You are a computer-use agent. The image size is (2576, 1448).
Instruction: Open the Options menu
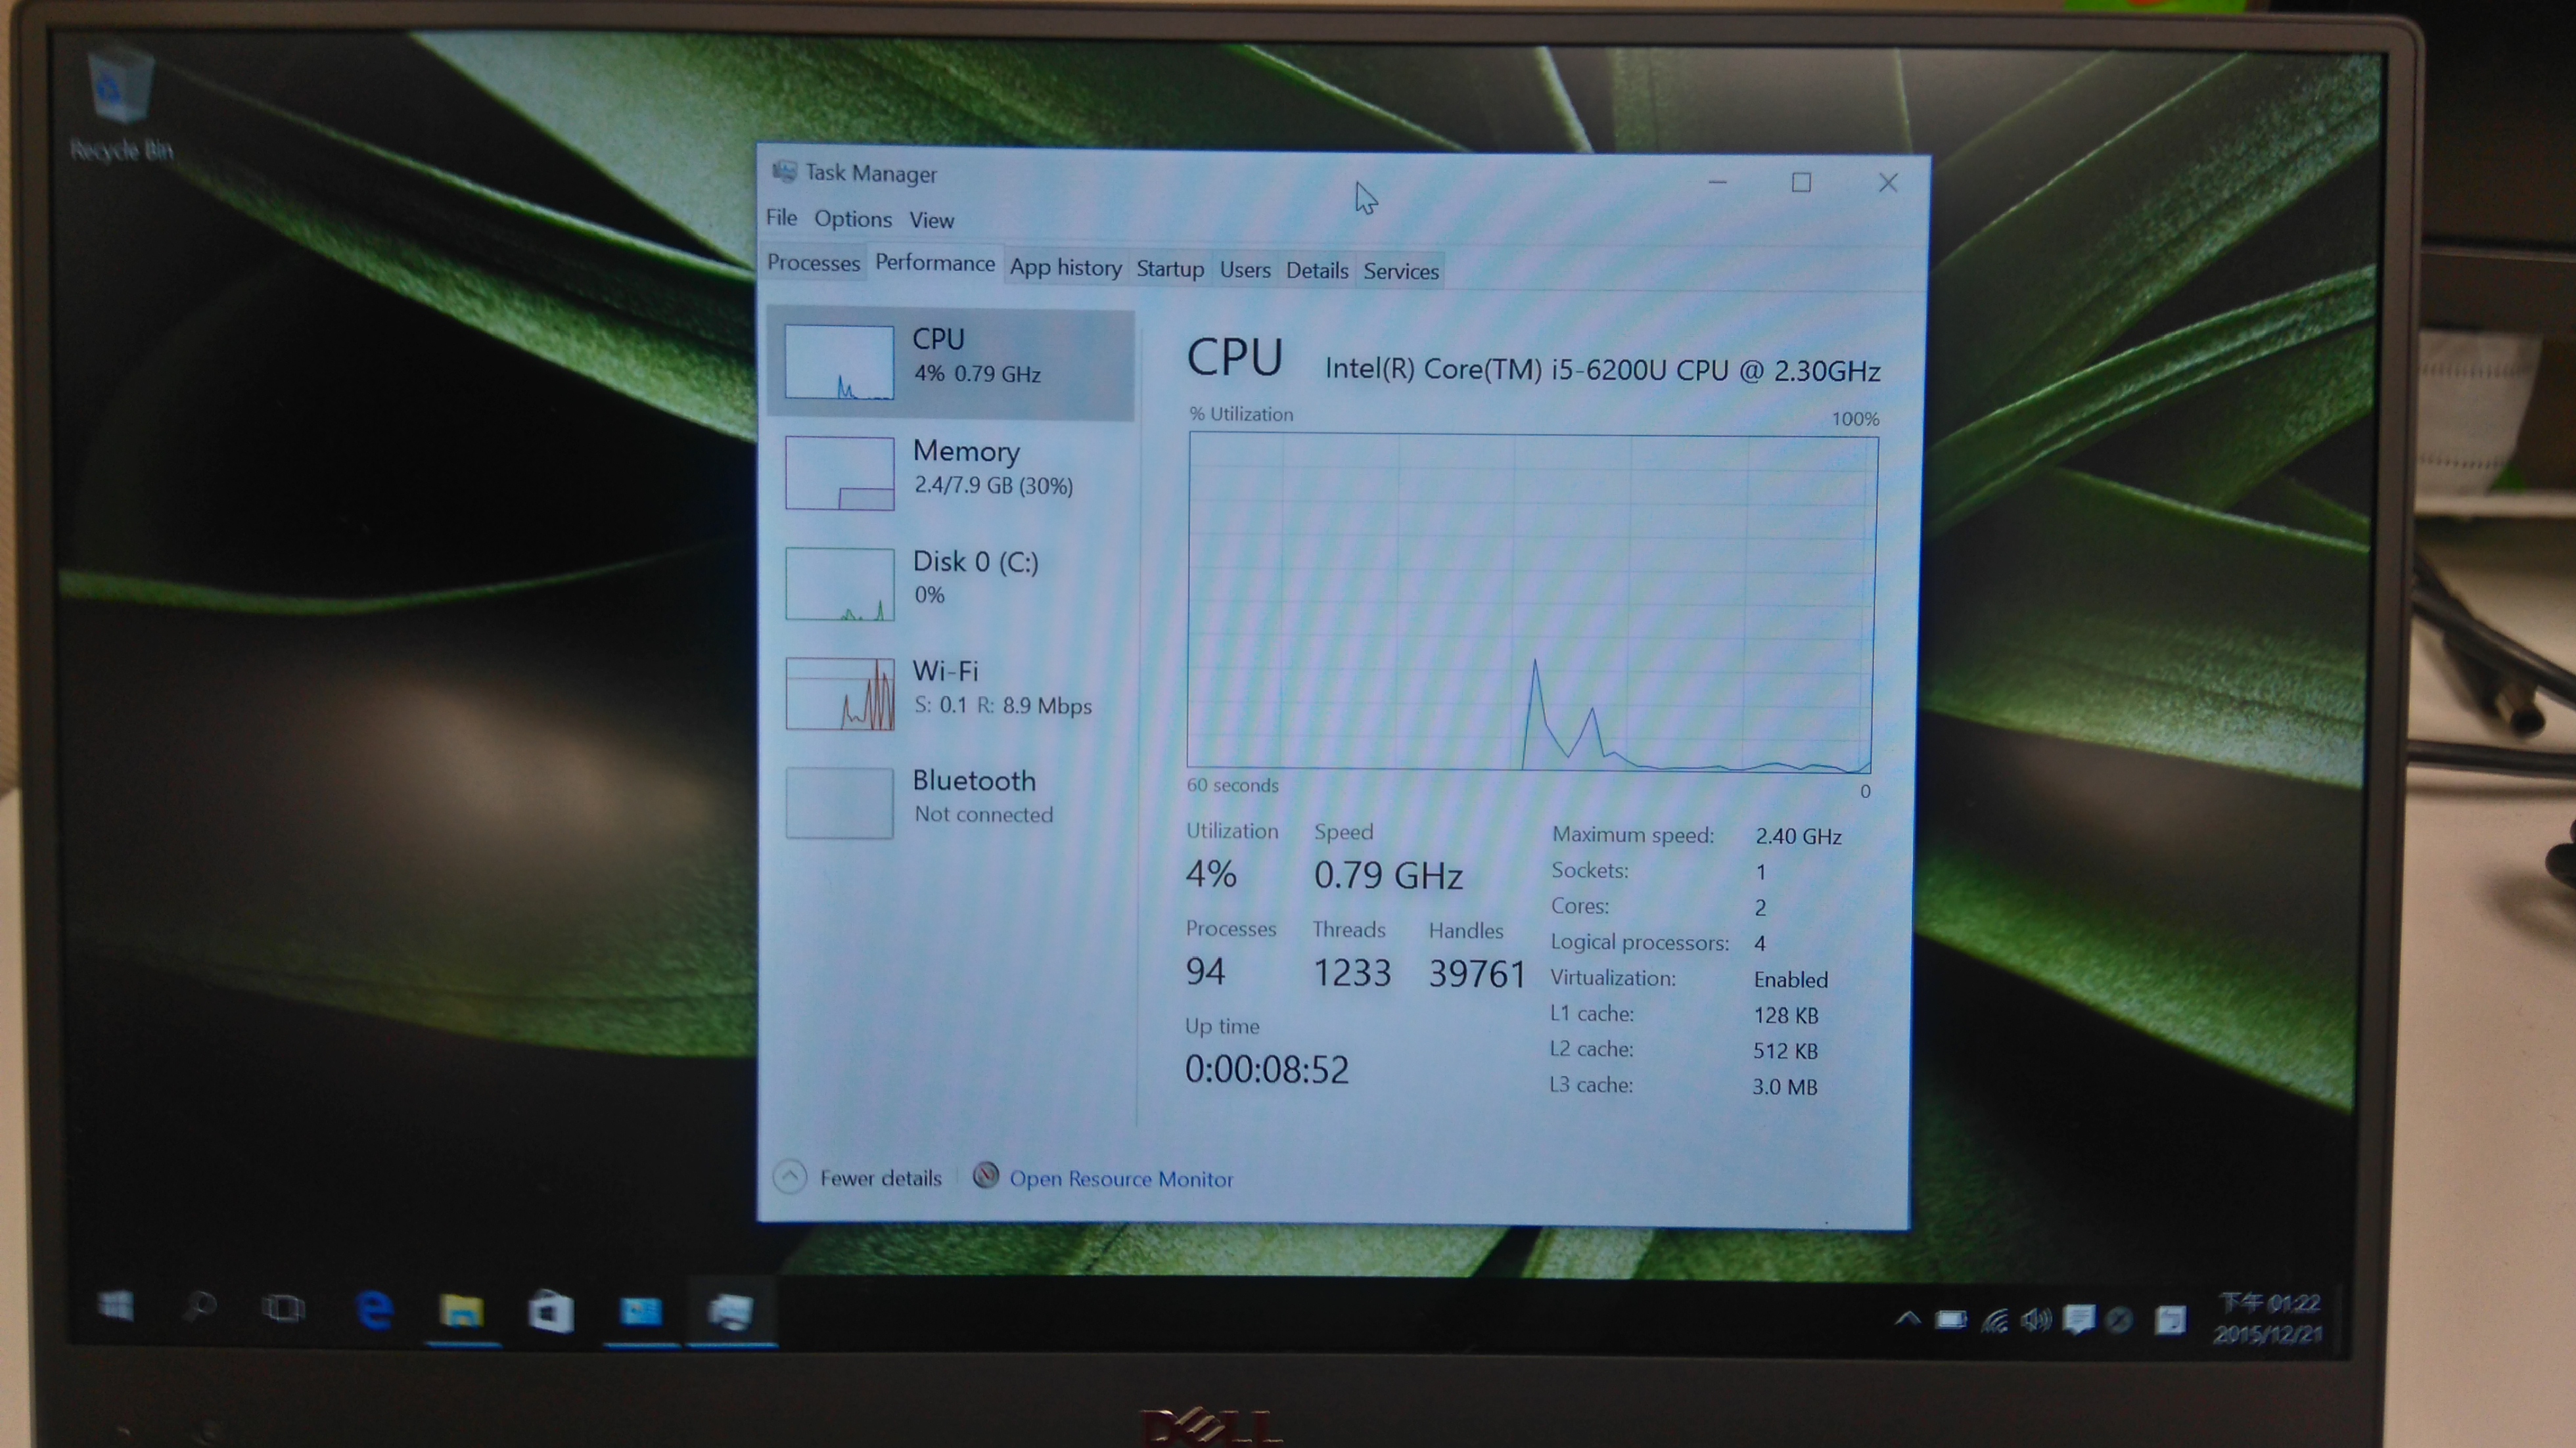point(852,219)
